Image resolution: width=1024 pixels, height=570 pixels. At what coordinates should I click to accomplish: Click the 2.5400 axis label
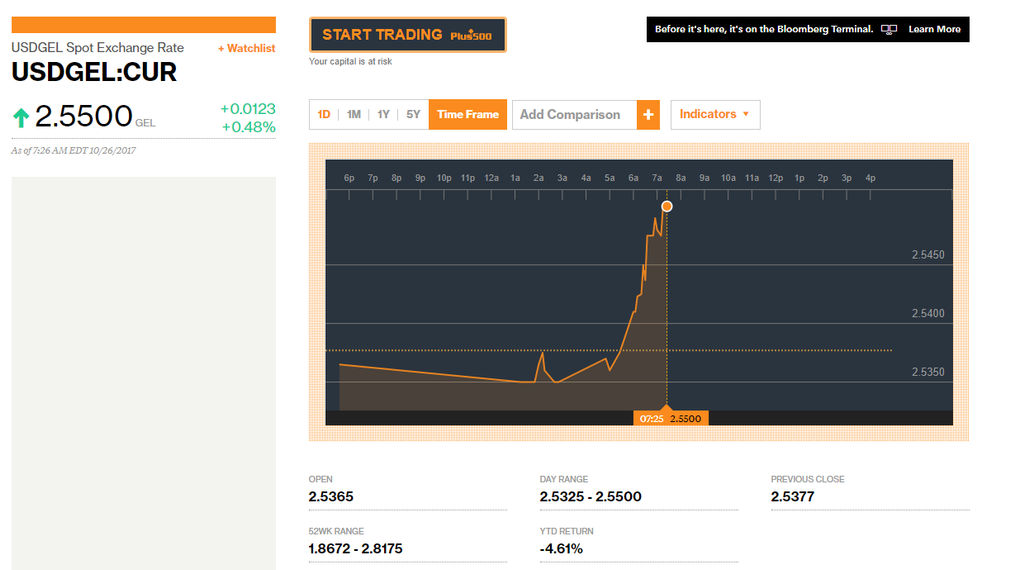[928, 313]
